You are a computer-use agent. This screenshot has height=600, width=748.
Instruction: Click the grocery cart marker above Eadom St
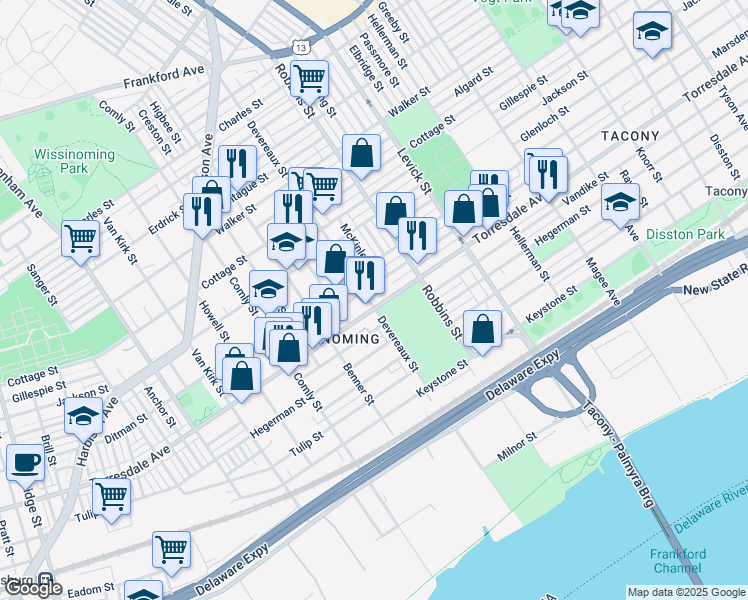tap(172, 550)
